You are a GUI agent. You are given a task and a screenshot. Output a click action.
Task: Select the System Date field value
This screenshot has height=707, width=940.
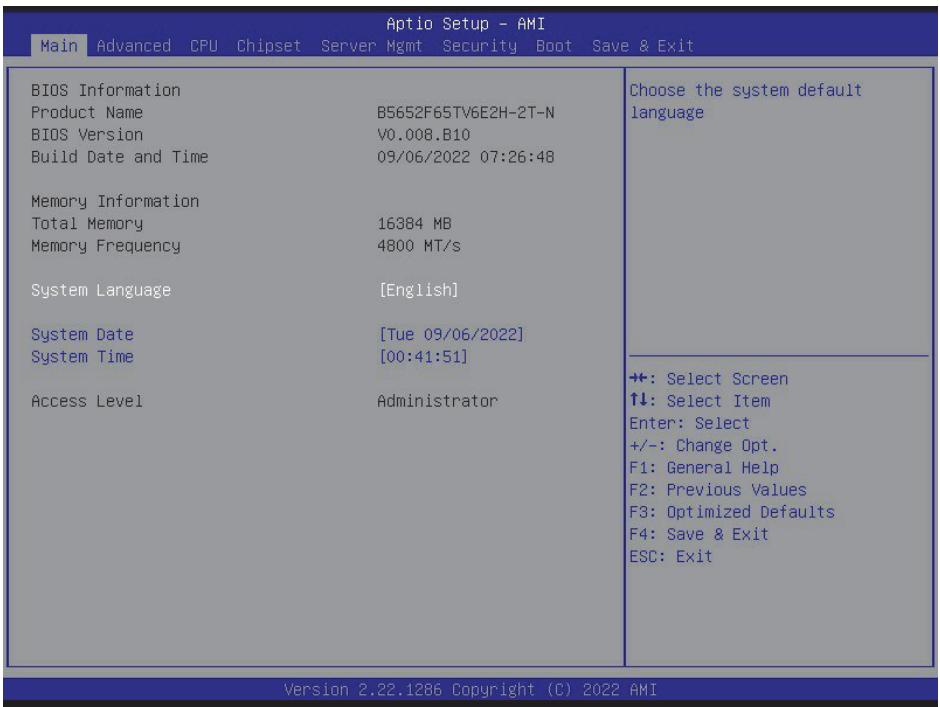[x=451, y=335]
